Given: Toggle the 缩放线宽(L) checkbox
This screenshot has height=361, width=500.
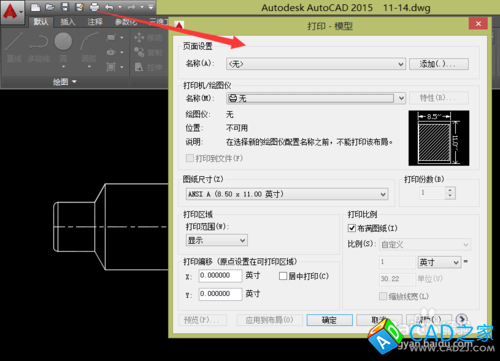Looking at the screenshot, I should point(383,296).
